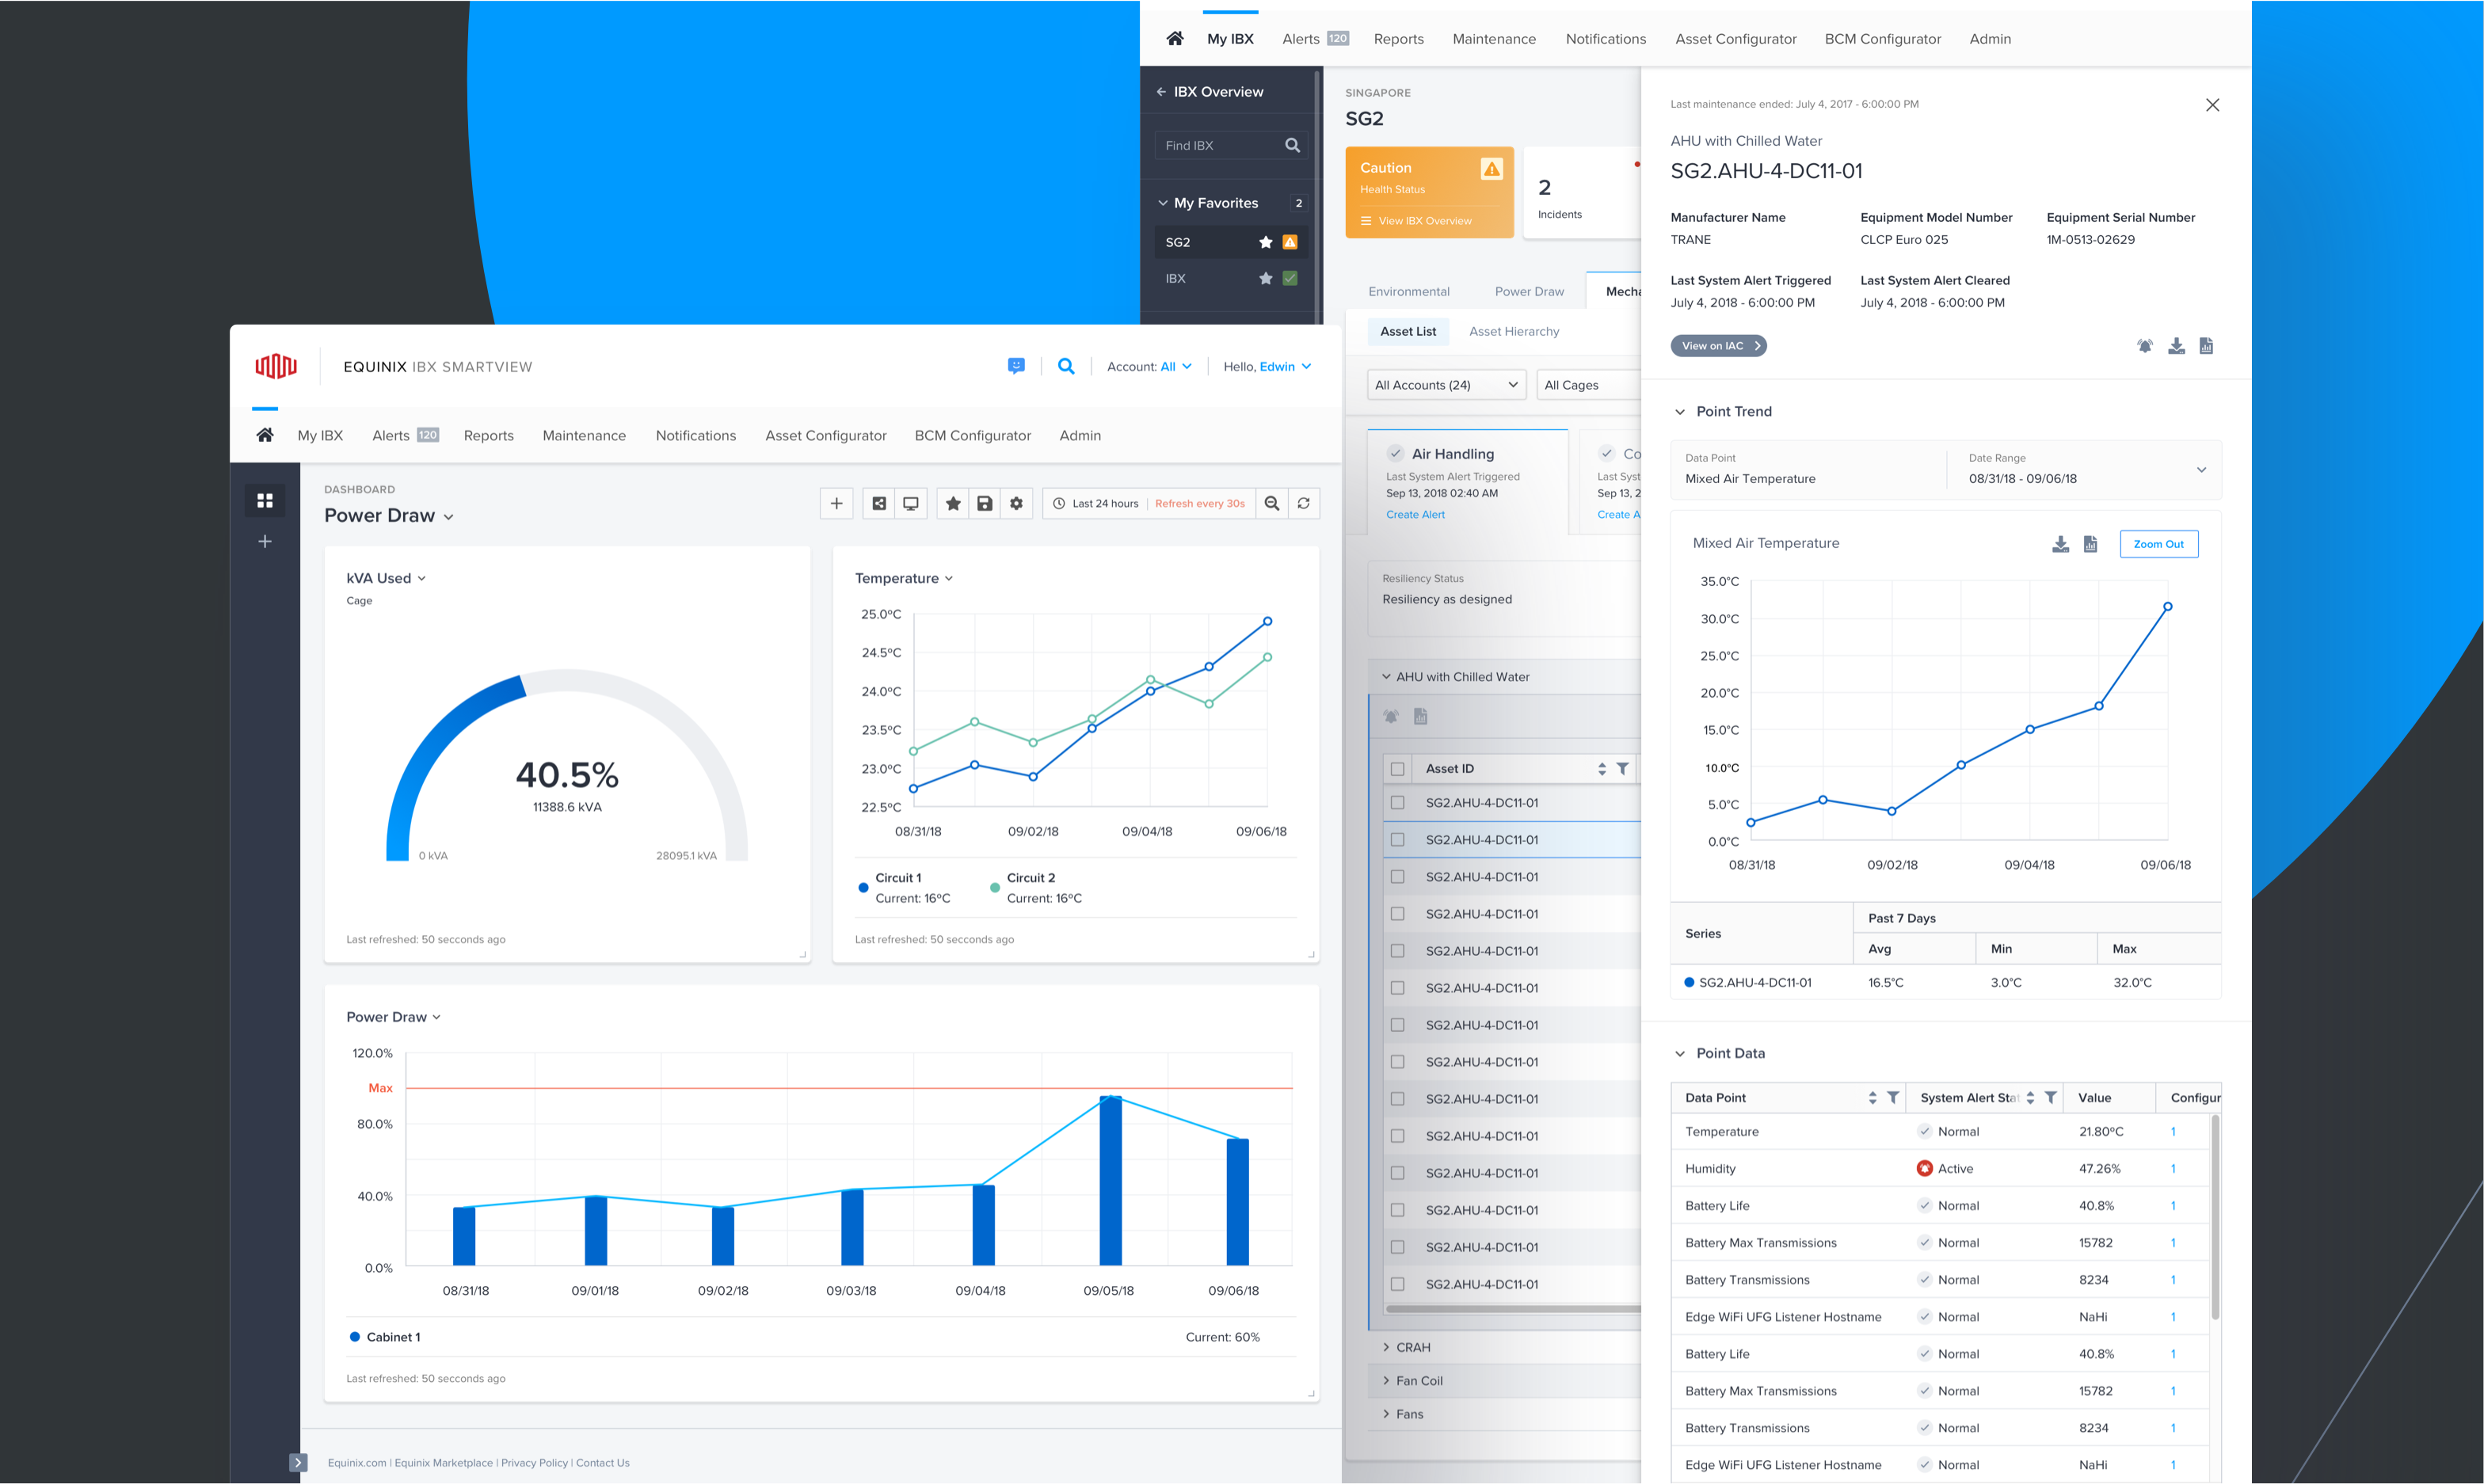
Task: Click the home icon in top IBX window
Action: [1175, 38]
